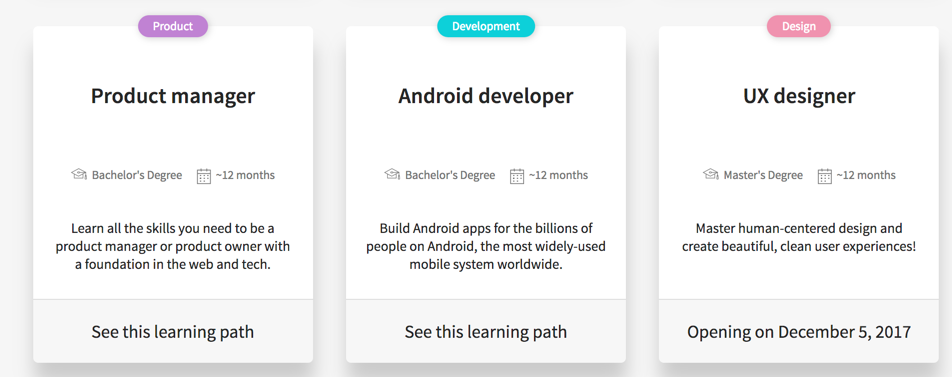
Task: Click ~12 months text on Android developer card
Action: (x=559, y=175)
